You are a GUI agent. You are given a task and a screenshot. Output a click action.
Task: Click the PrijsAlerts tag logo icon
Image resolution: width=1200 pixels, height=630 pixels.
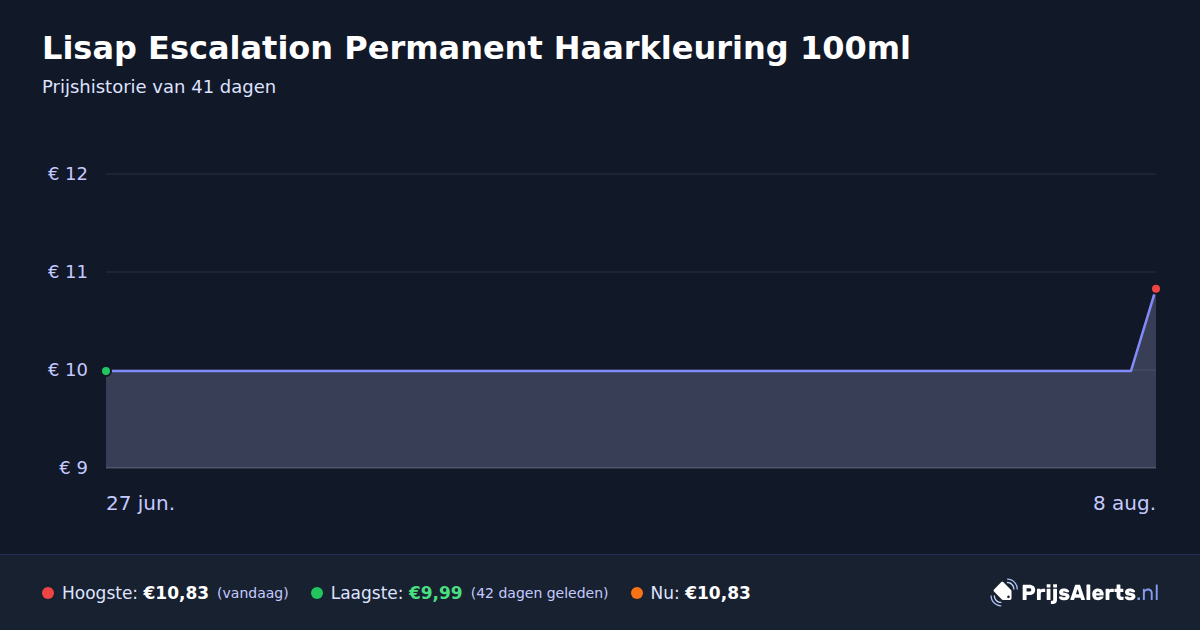[1003, 593]
